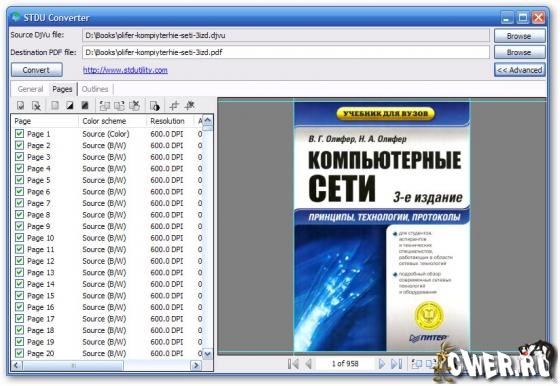Click the Destination PDF file path field
The height and width of the screenshot is (386, 560).
(286, 52)
